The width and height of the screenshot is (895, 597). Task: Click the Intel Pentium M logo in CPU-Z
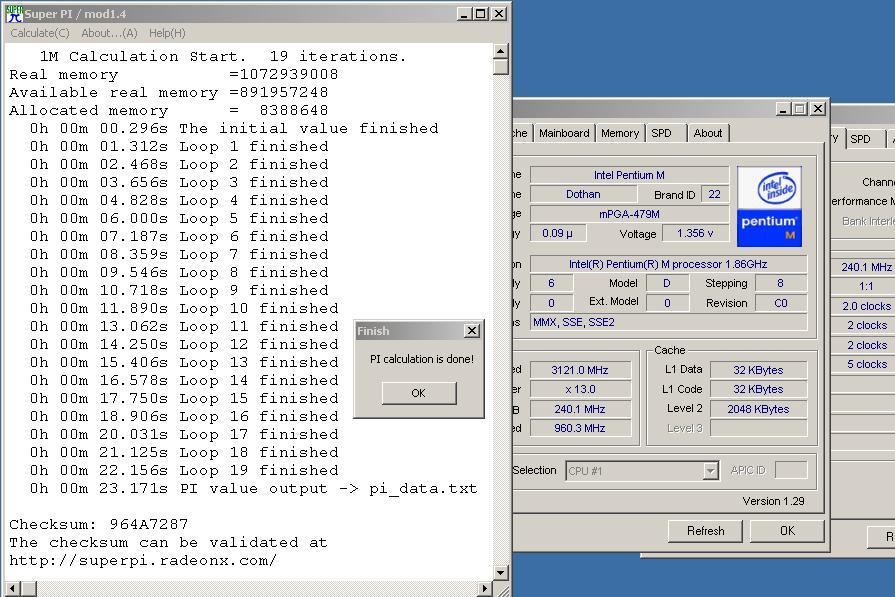[x=769, y=207]
